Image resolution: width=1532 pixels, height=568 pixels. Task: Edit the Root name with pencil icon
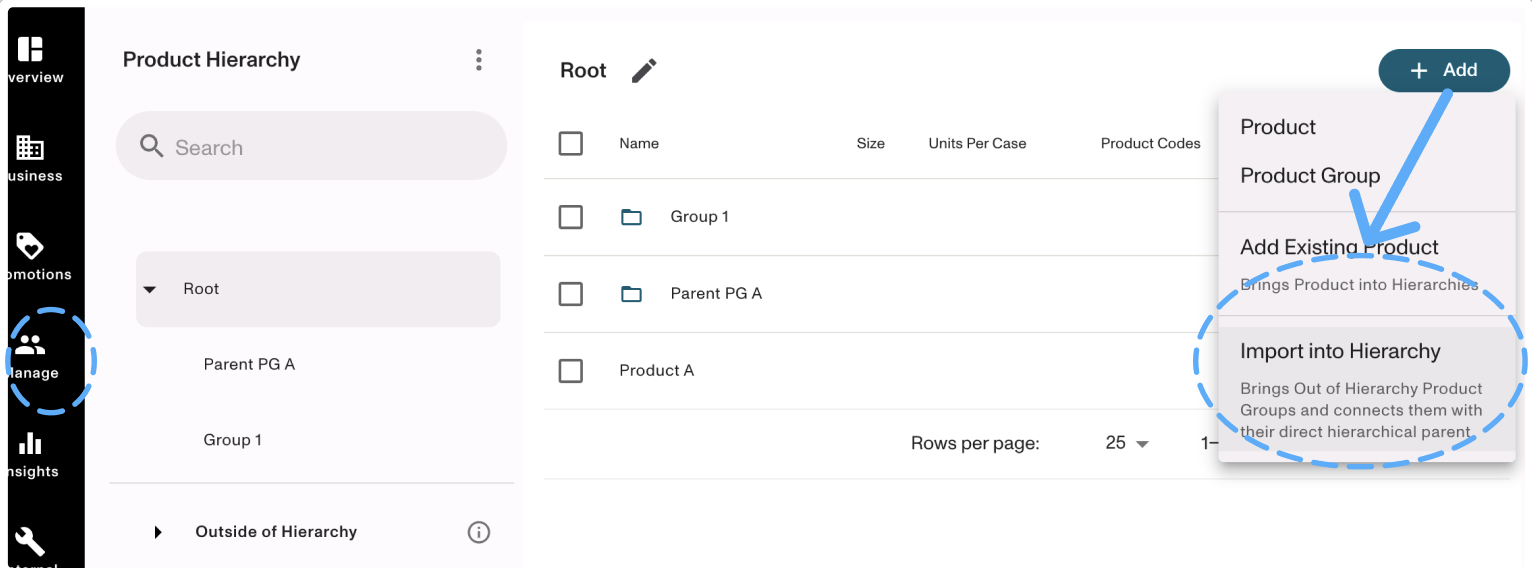pyautogui.click(x=644, y=71)
